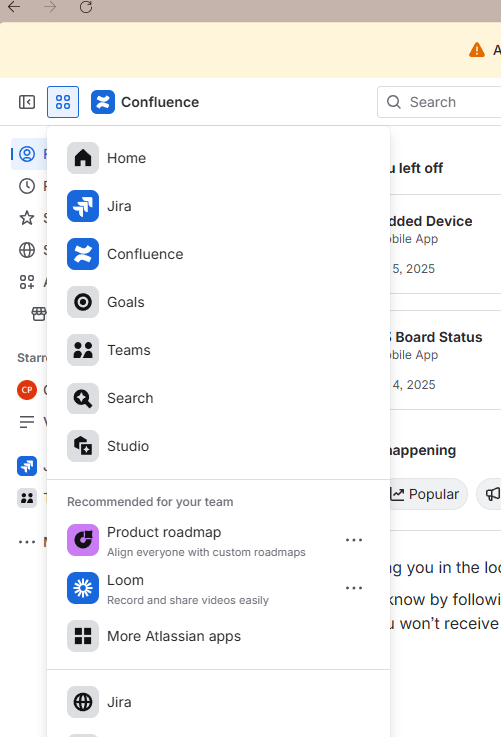Click the 'Recommended for your team' heading
Screen dimensions: 501x737
pyautogui.click(x=150, y=502)
